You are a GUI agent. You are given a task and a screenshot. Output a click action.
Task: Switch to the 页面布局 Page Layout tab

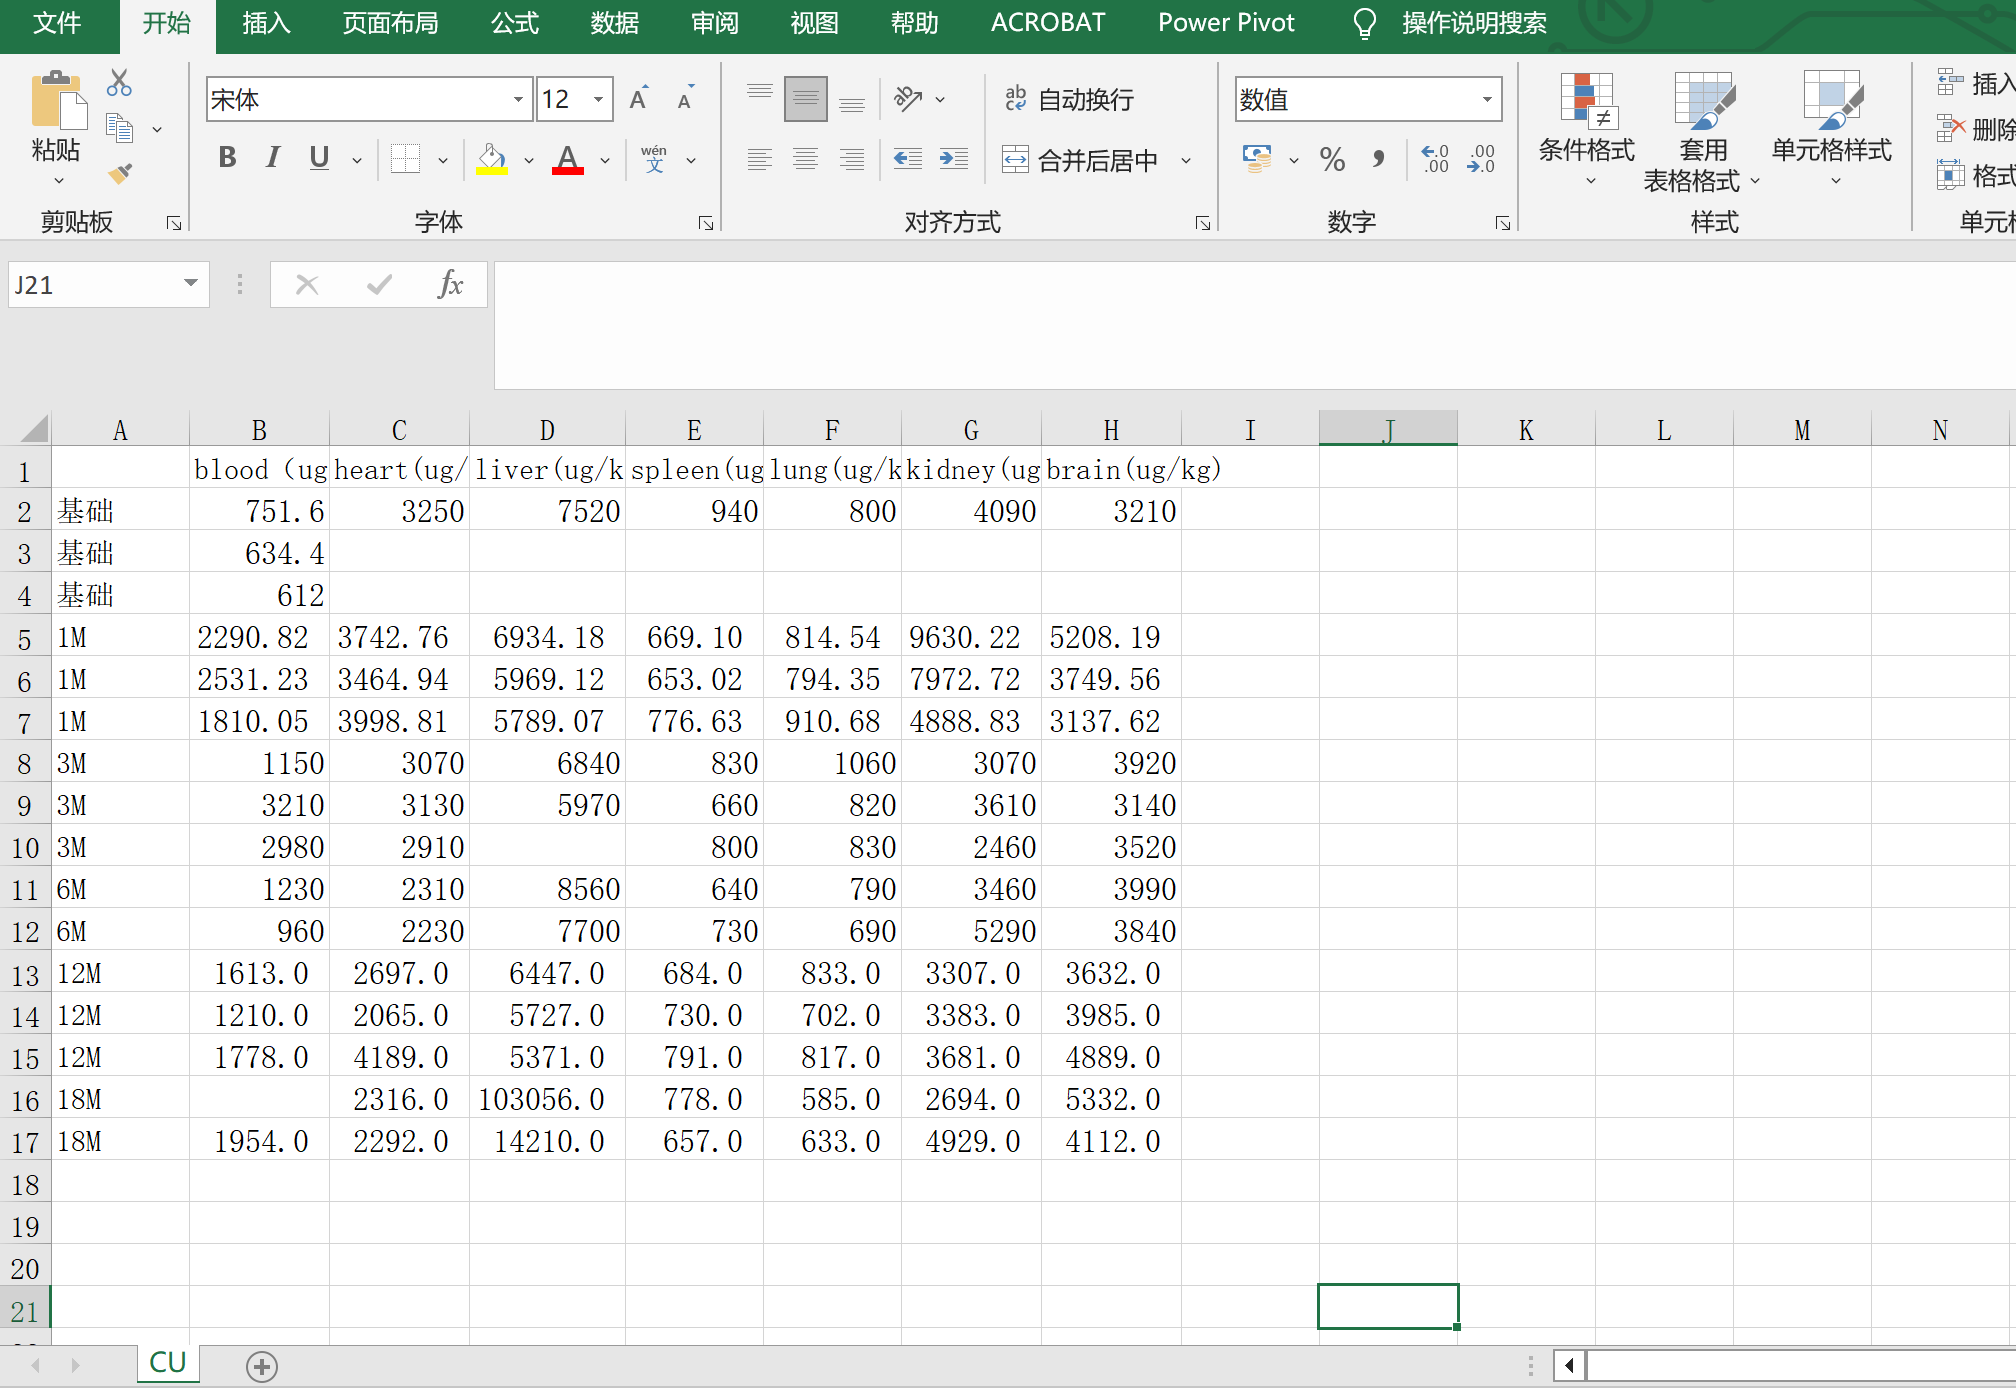[390, 23]
